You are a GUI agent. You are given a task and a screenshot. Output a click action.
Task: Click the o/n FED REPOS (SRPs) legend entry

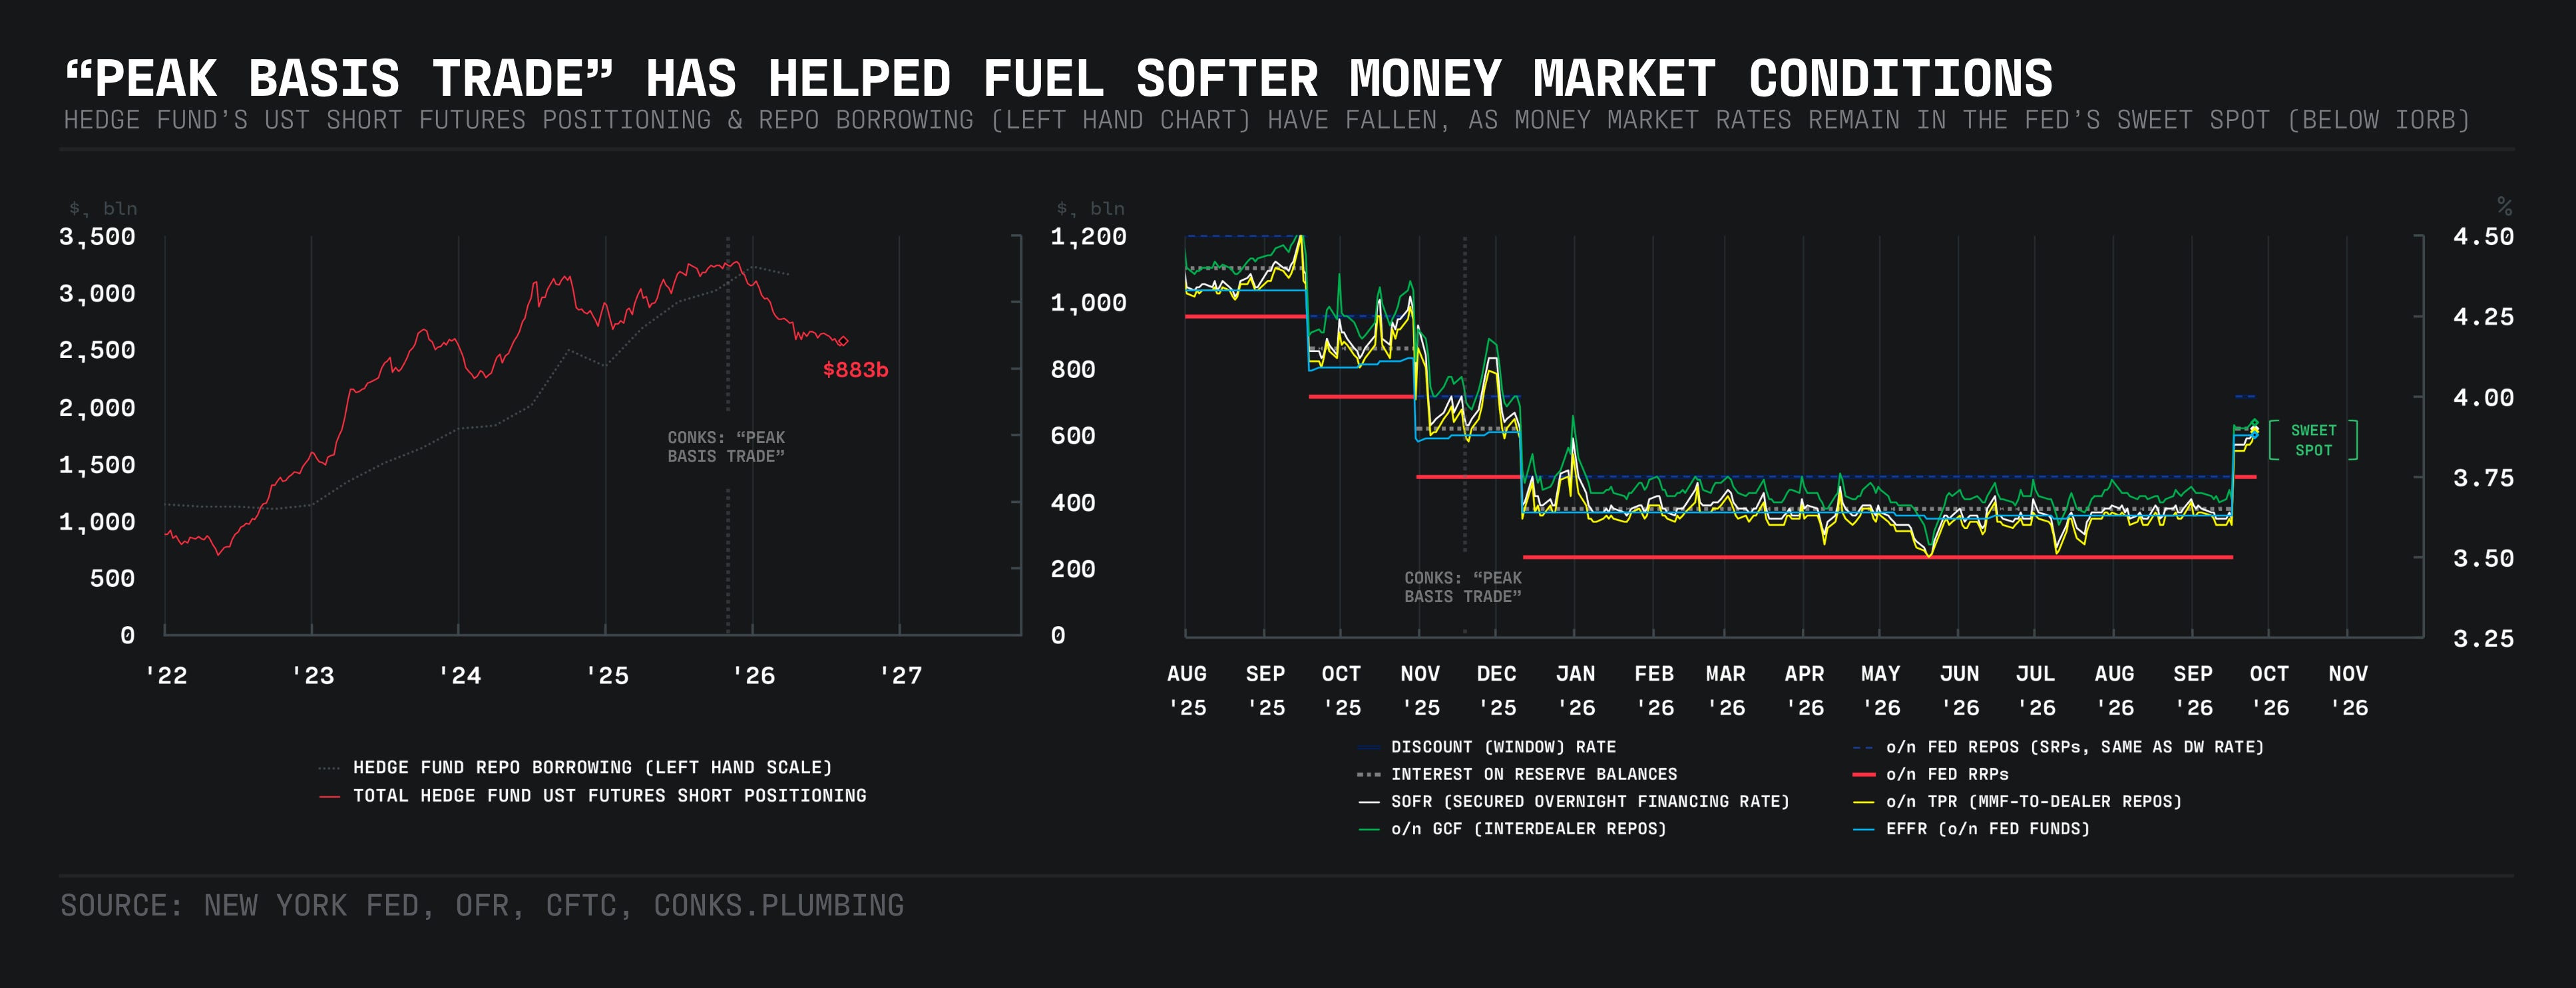pos(2058,747)
